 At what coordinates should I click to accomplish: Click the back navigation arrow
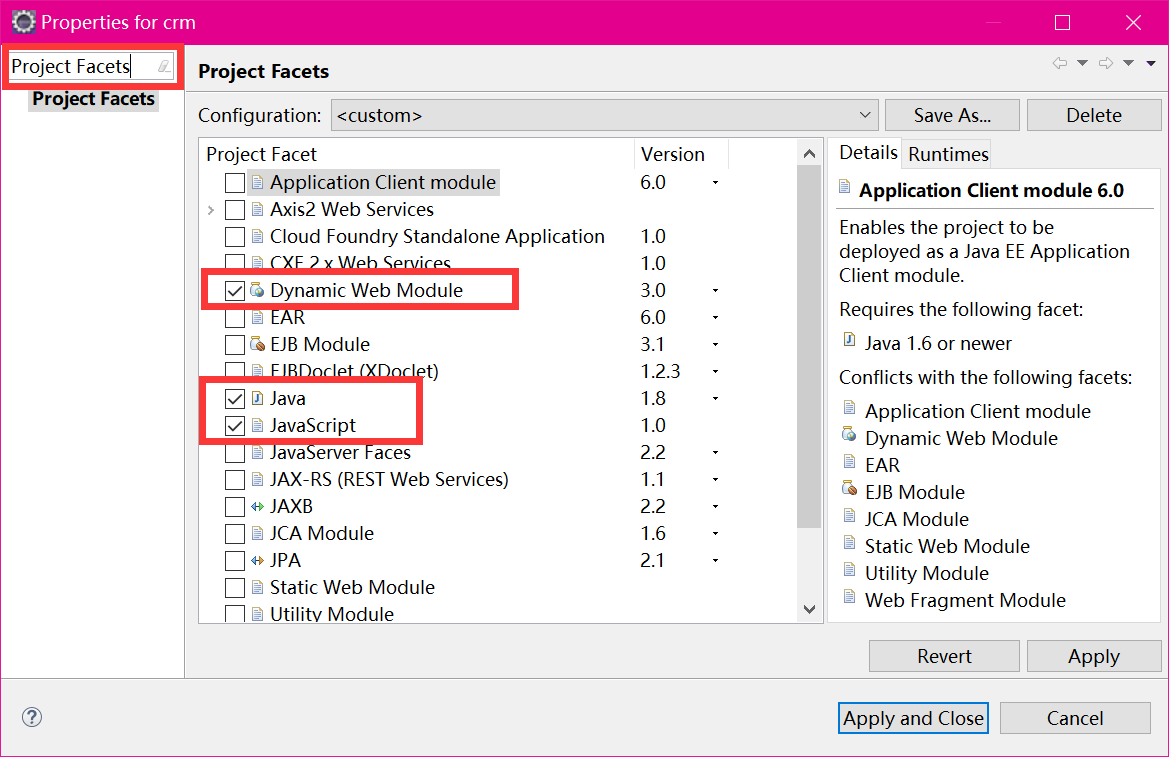pos(1059,63)
